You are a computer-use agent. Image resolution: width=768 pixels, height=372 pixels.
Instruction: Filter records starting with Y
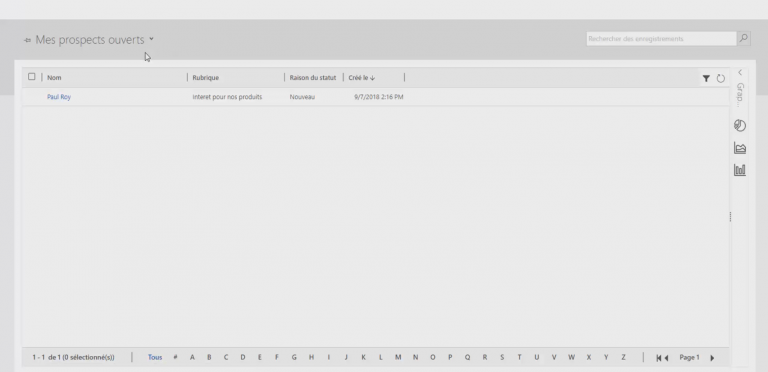click(606, 357)
